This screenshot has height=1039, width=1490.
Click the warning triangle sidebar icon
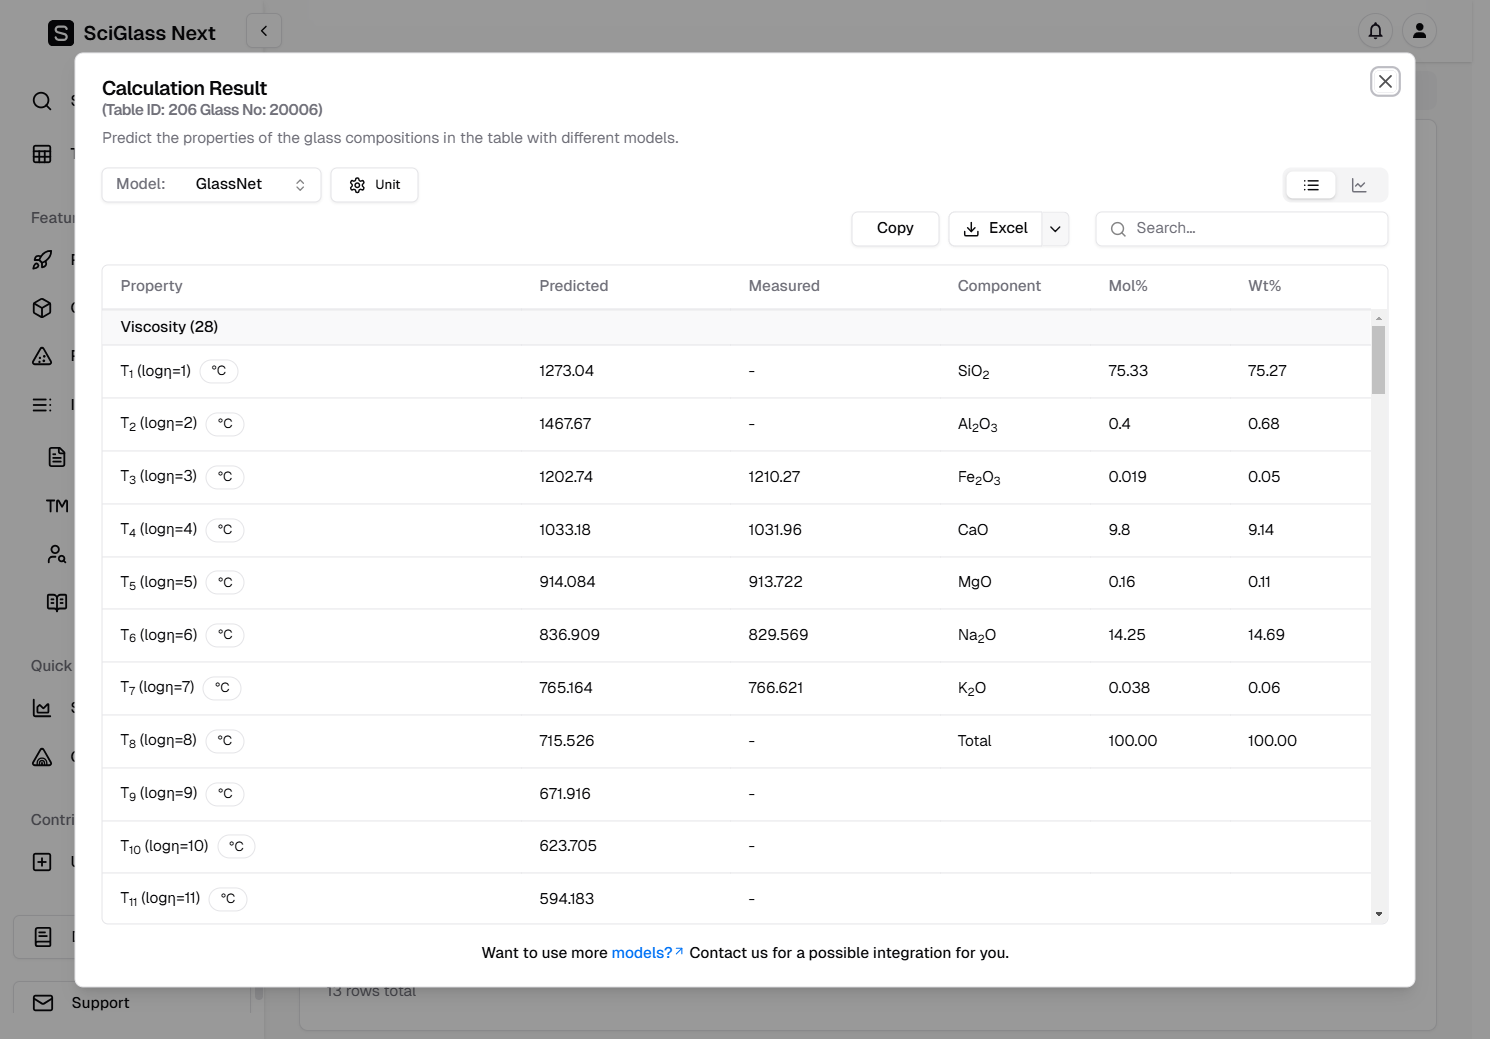pos(42,356)
